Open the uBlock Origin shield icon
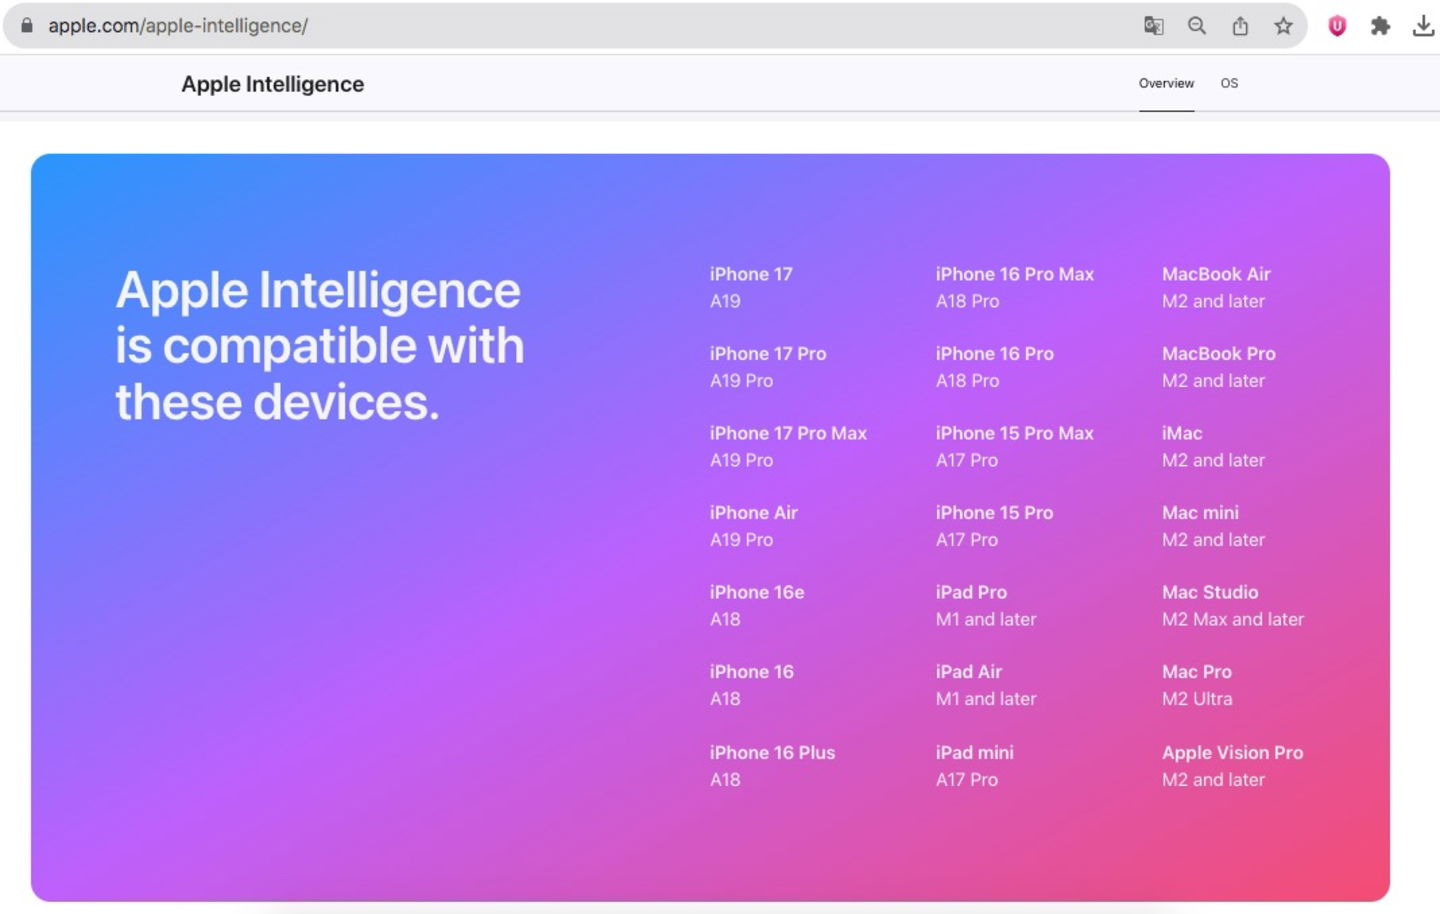 pyautogui.click(x=1336, y=26)
